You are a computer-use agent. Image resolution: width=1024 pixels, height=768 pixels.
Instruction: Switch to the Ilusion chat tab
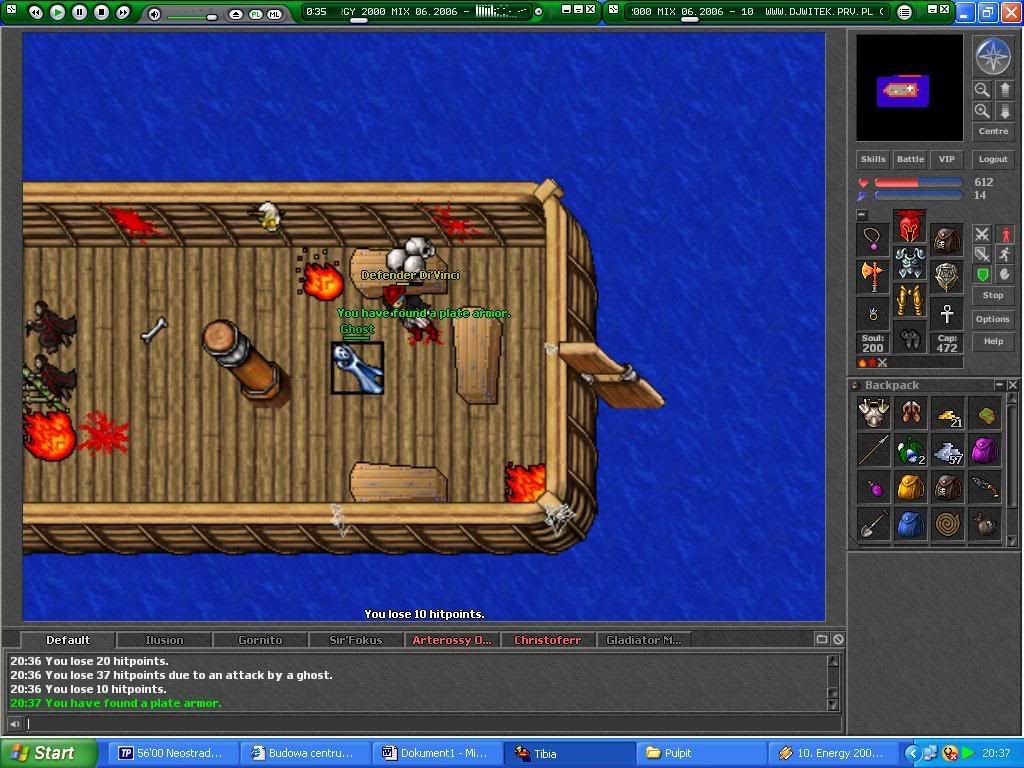164,640
